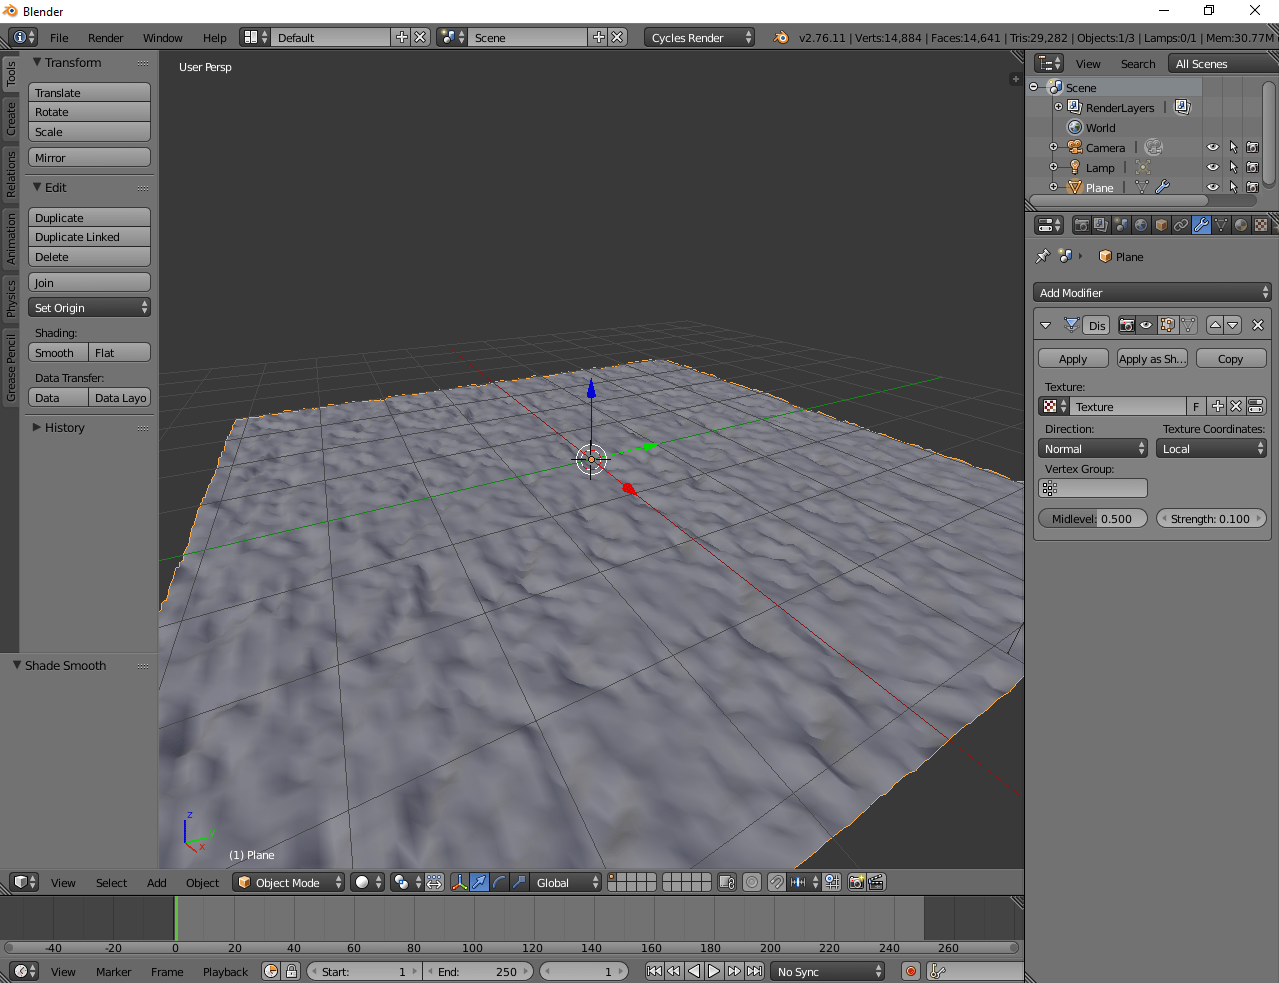Open the Object properties tab (cube icon)
The width and height of the screenshot is (1279, 983).
[1160, 224]
